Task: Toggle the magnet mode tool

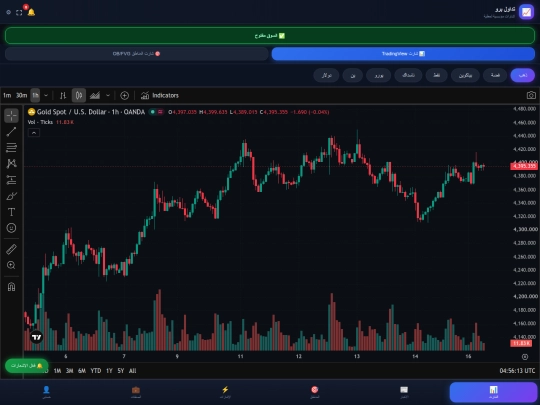Action: coord(11,287)
